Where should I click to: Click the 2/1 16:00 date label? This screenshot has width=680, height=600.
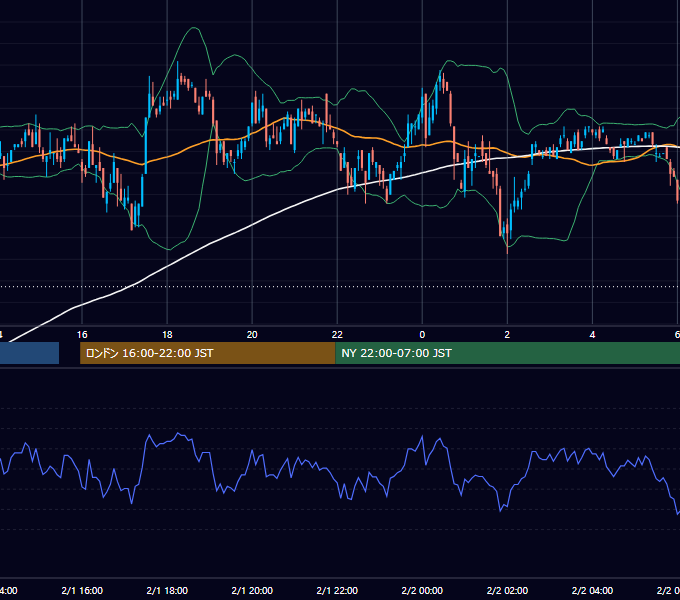(x=82, y=590)
